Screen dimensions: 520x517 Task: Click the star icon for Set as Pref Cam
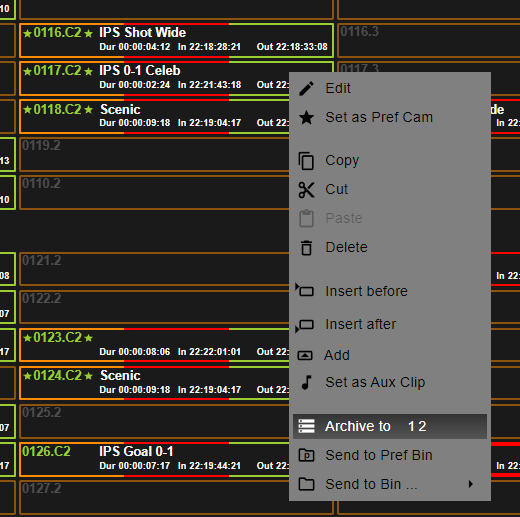click(x=306, y=117)
